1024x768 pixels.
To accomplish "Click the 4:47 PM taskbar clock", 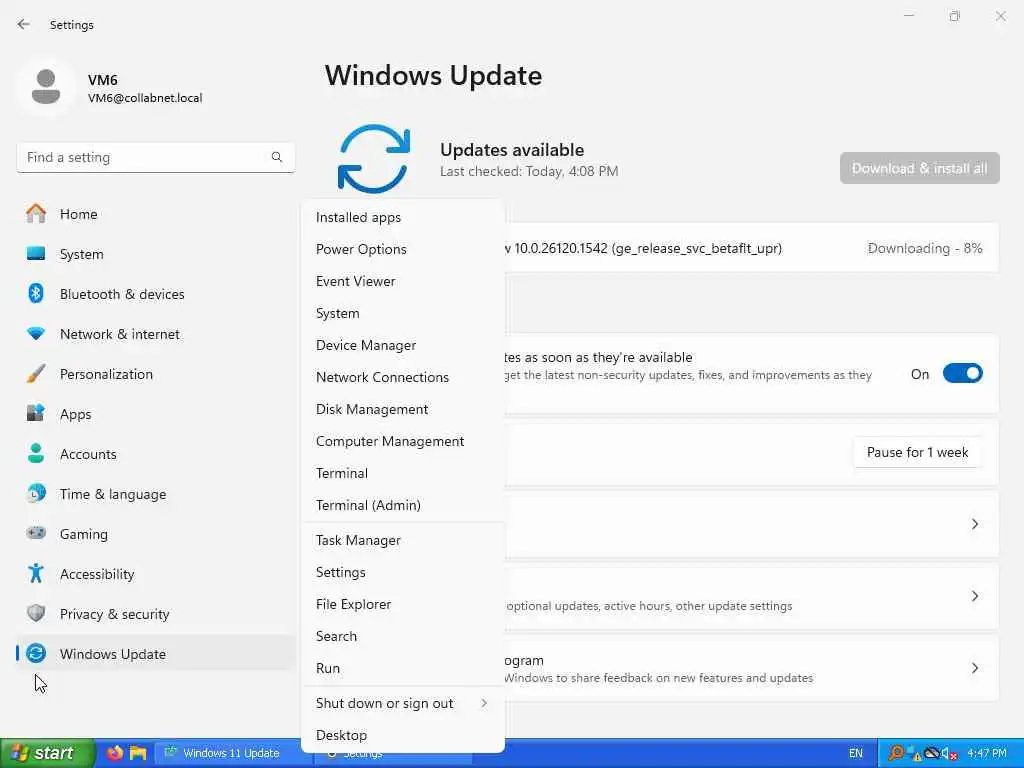I will 987,753.
